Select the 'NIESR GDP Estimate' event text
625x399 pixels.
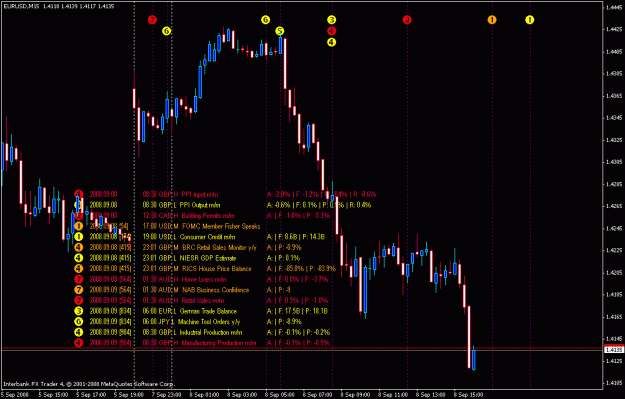point(208,258)
